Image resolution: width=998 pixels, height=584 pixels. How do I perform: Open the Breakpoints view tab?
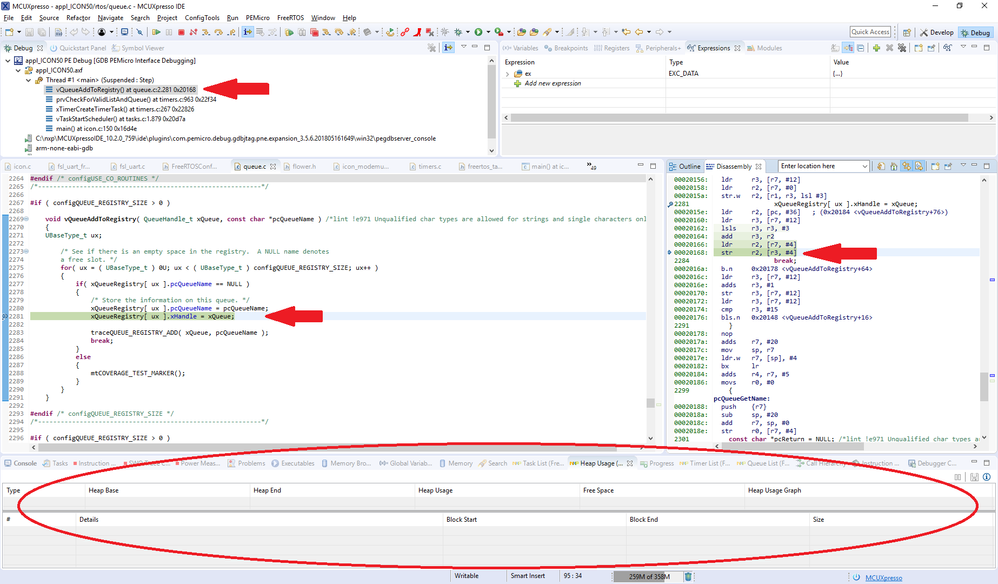tap(566, 48)
